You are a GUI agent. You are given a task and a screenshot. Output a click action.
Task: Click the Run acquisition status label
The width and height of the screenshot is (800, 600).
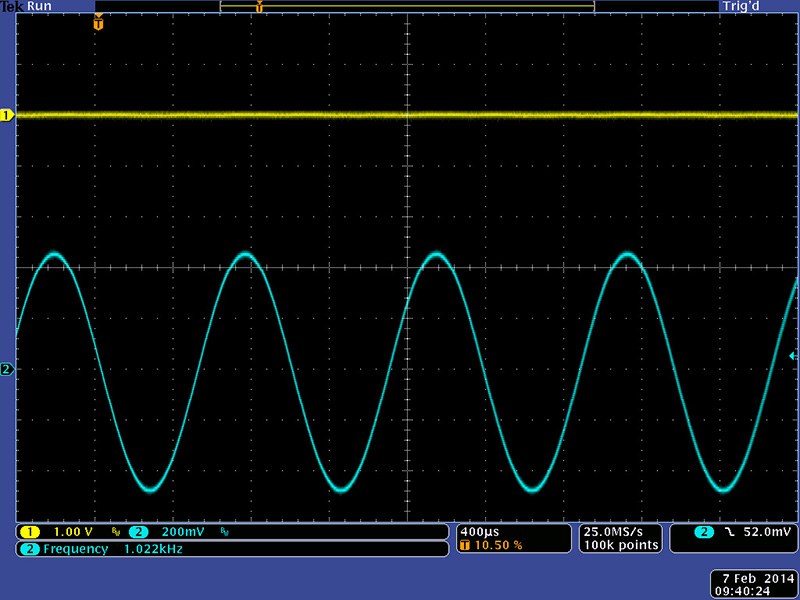[40, 6]
